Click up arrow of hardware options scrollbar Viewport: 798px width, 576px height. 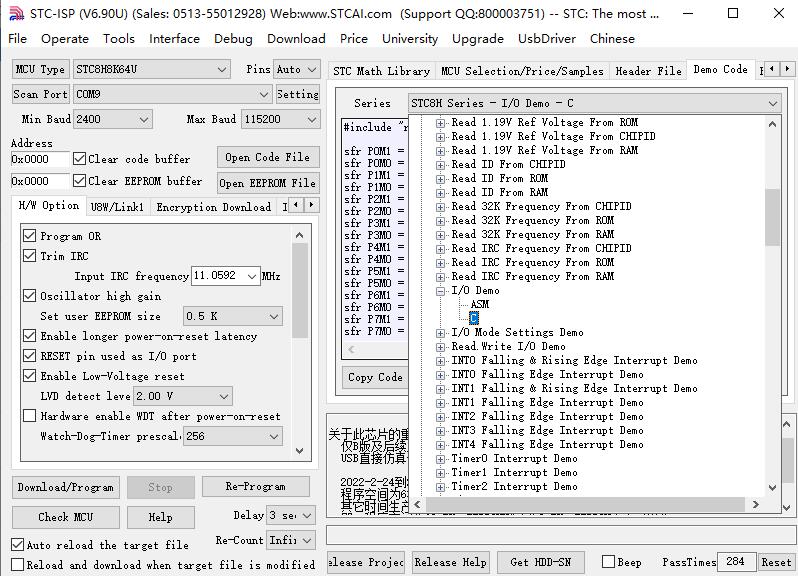299,235
